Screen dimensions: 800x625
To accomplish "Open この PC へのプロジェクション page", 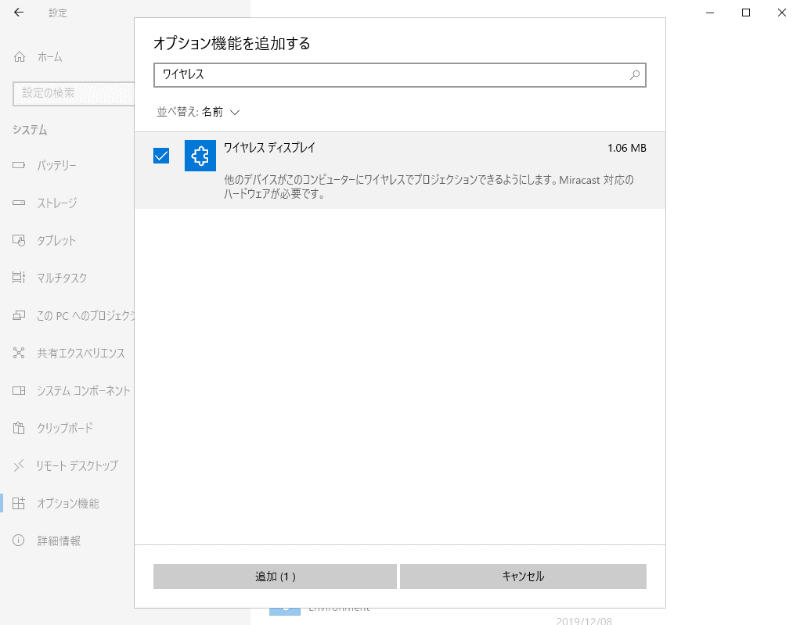I will pos(86,316).
